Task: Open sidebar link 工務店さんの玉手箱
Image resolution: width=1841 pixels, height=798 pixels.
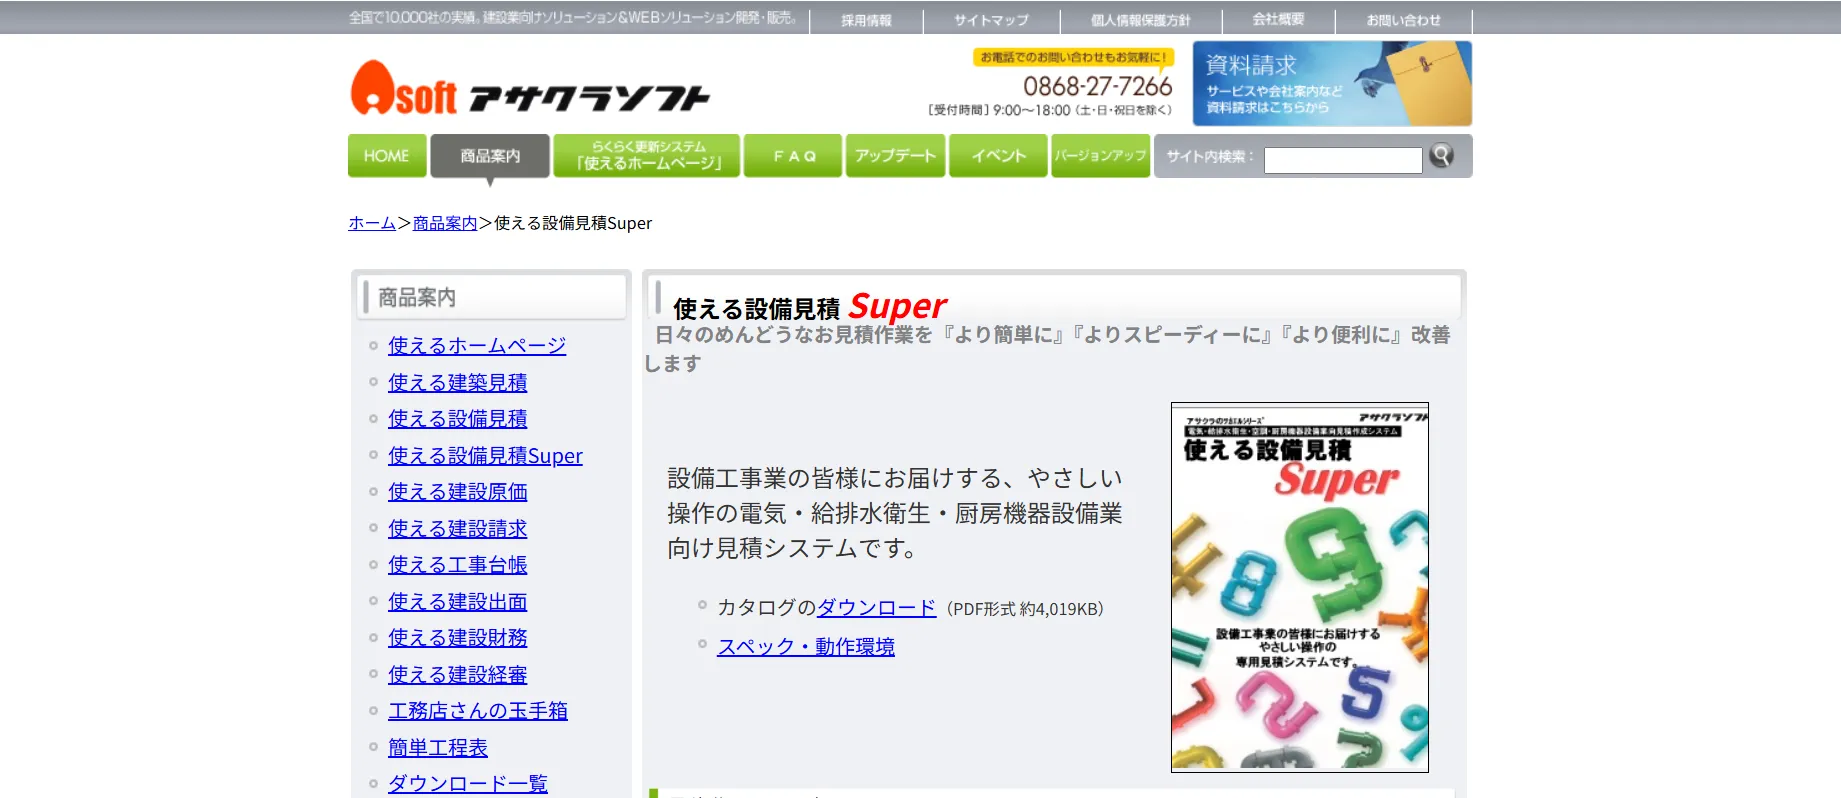Action: 478,711
